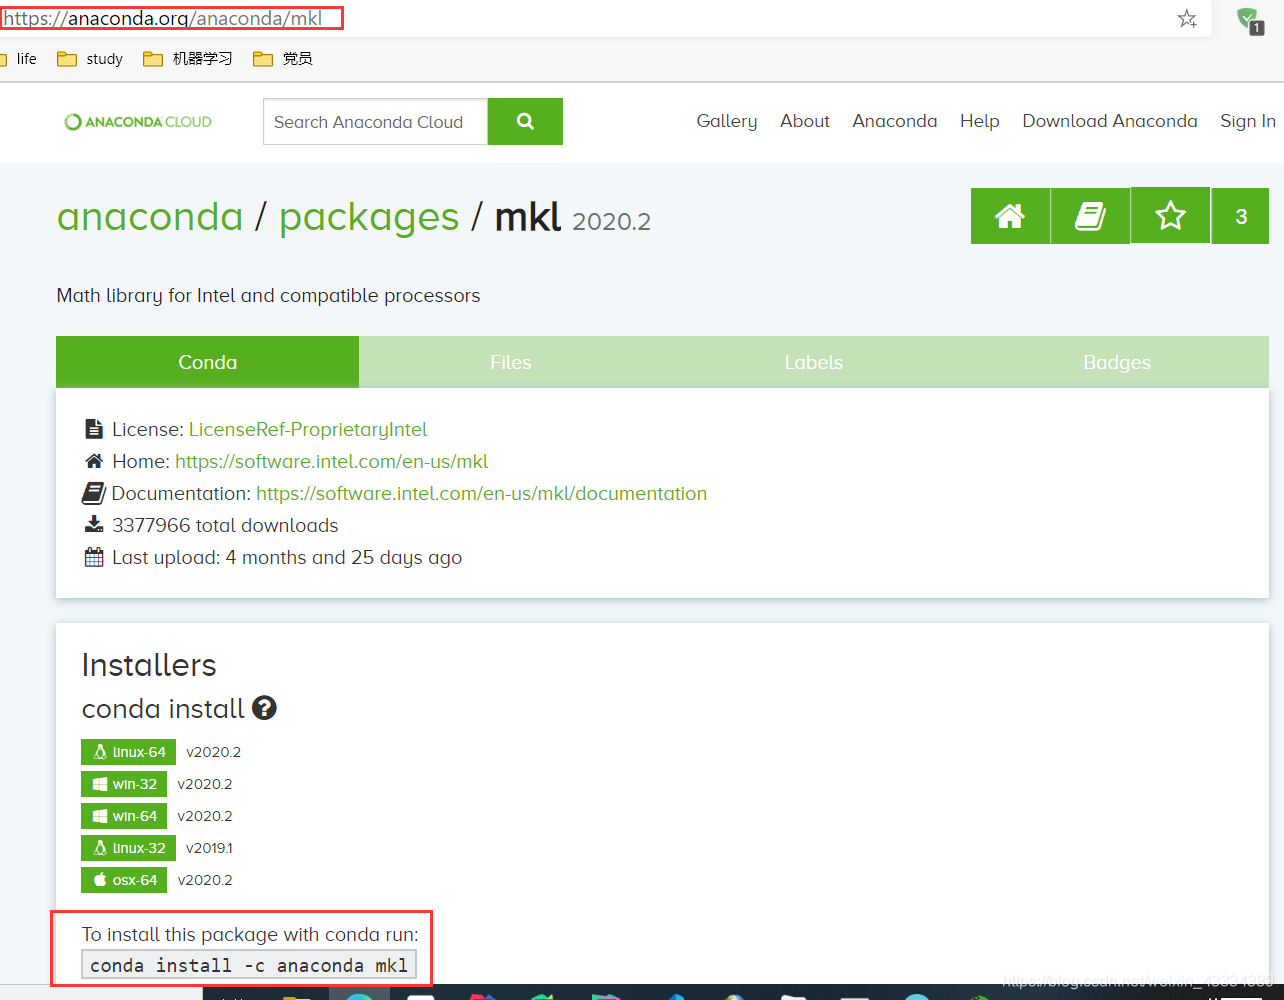Click the green search magnifier button
This screenshot has height=1000, width=1284.
(525, 121)
